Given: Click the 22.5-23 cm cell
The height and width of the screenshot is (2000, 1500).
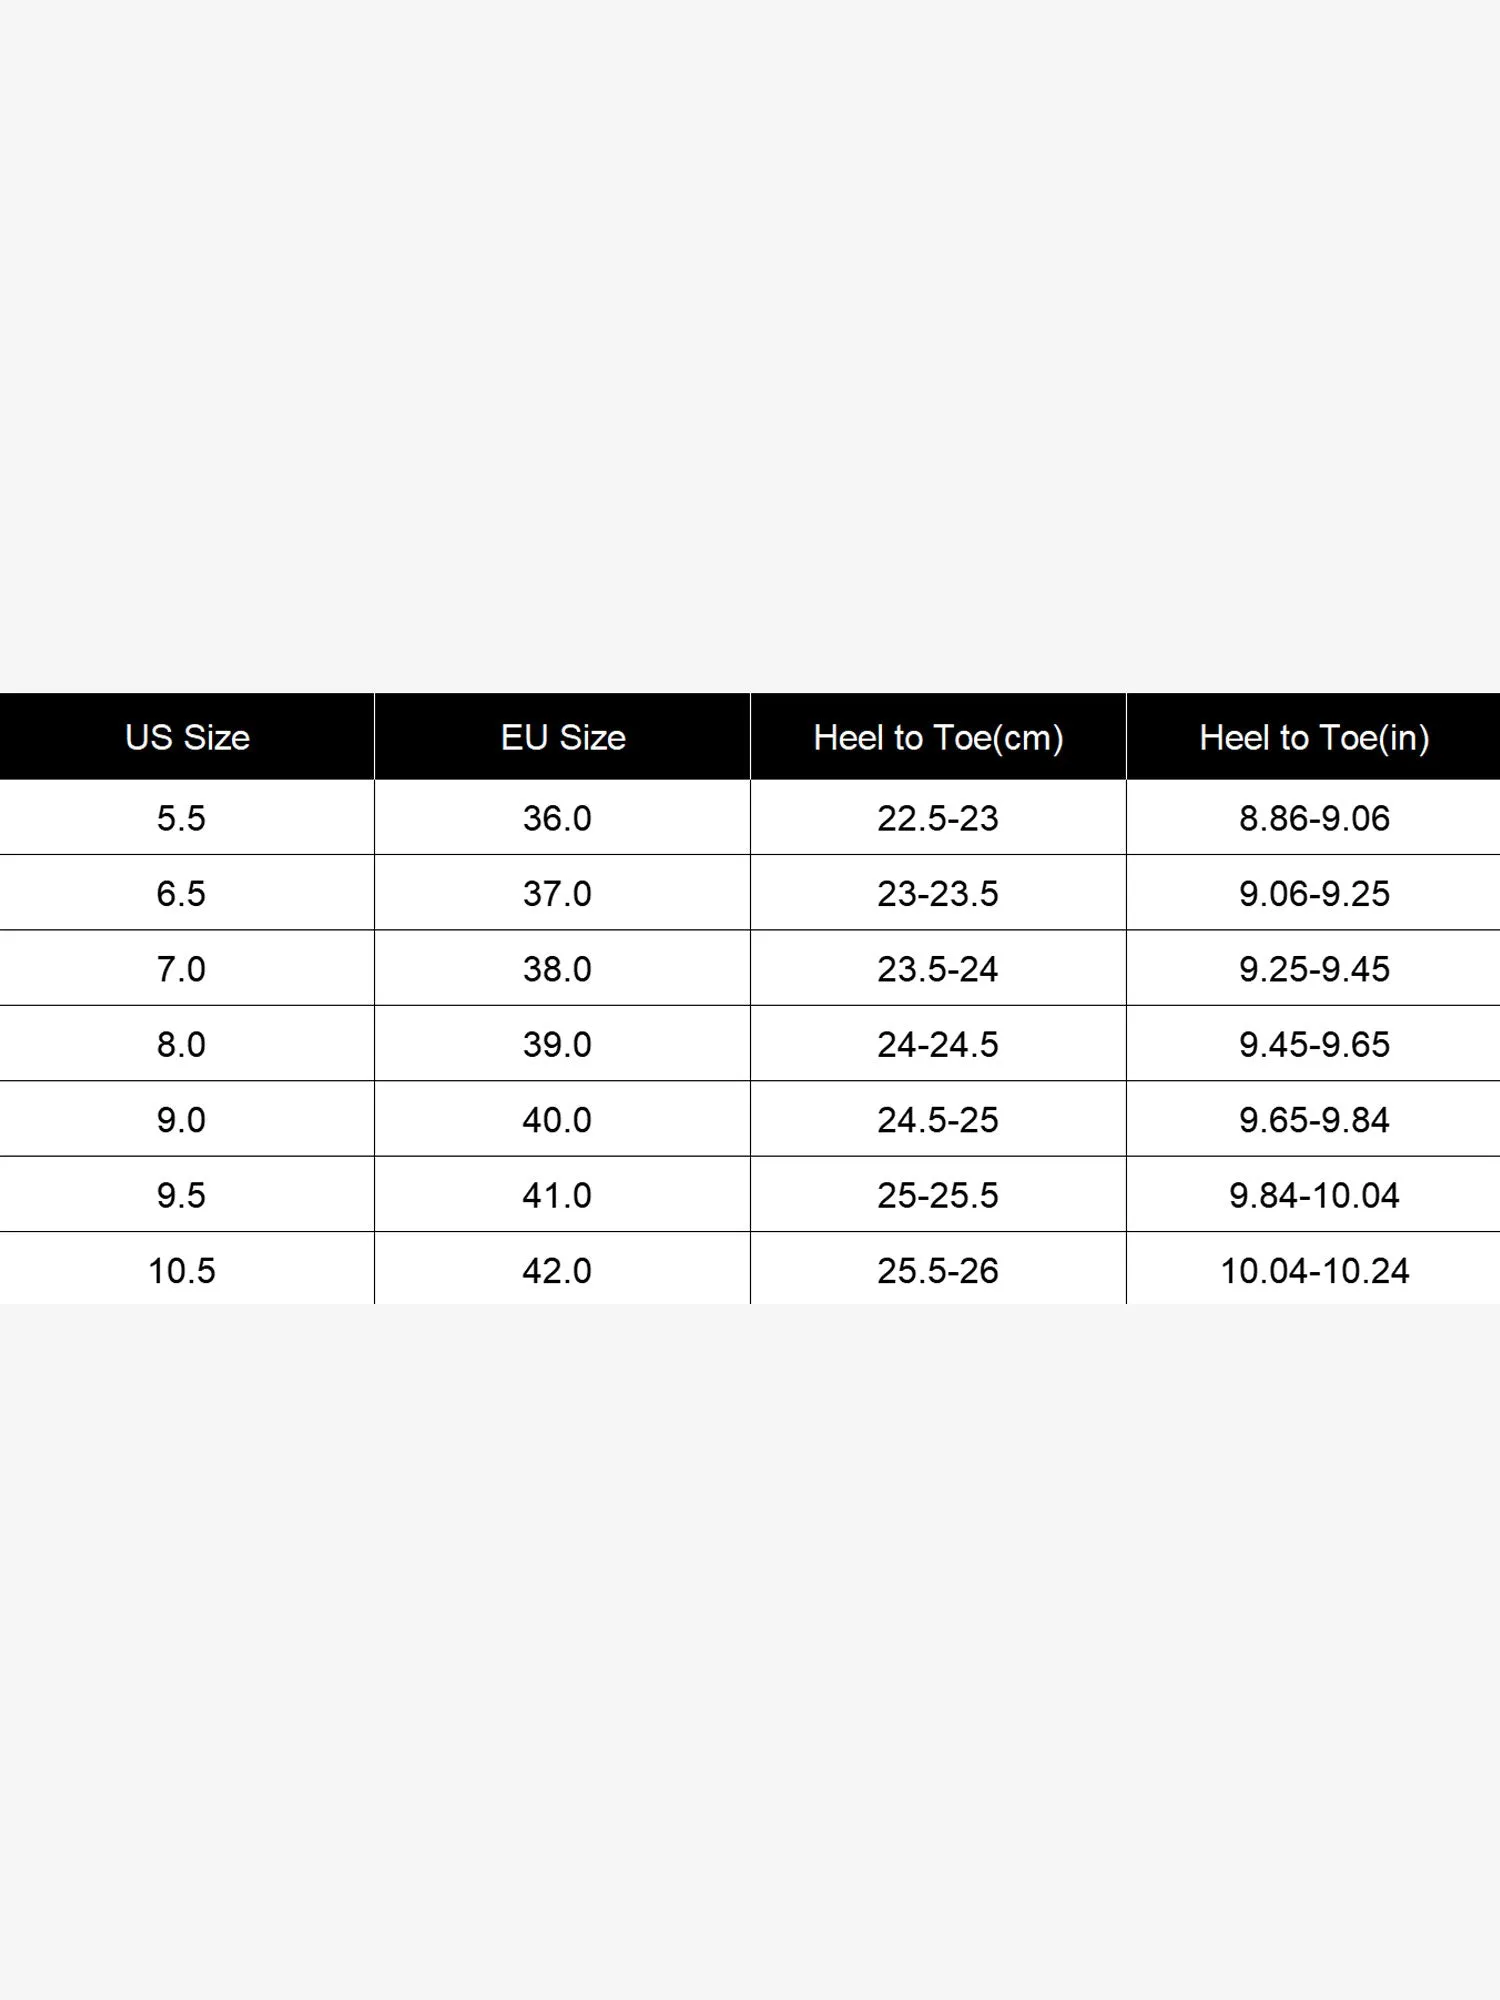Looking at the screenshot, I should [x=938, y=818].
